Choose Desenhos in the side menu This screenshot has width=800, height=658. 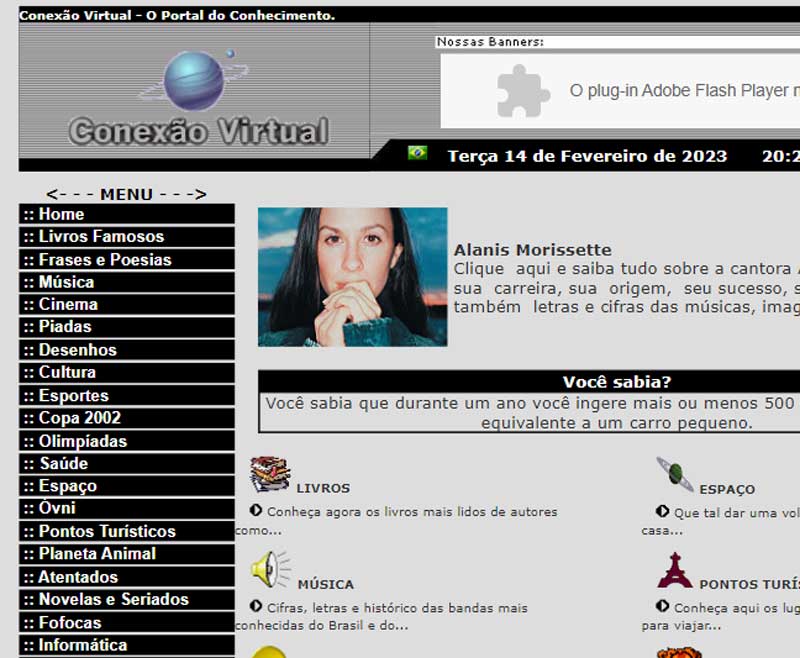127,350
